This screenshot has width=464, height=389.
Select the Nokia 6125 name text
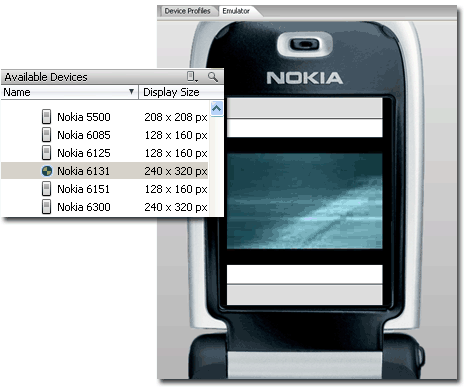[x=84, y=153]
